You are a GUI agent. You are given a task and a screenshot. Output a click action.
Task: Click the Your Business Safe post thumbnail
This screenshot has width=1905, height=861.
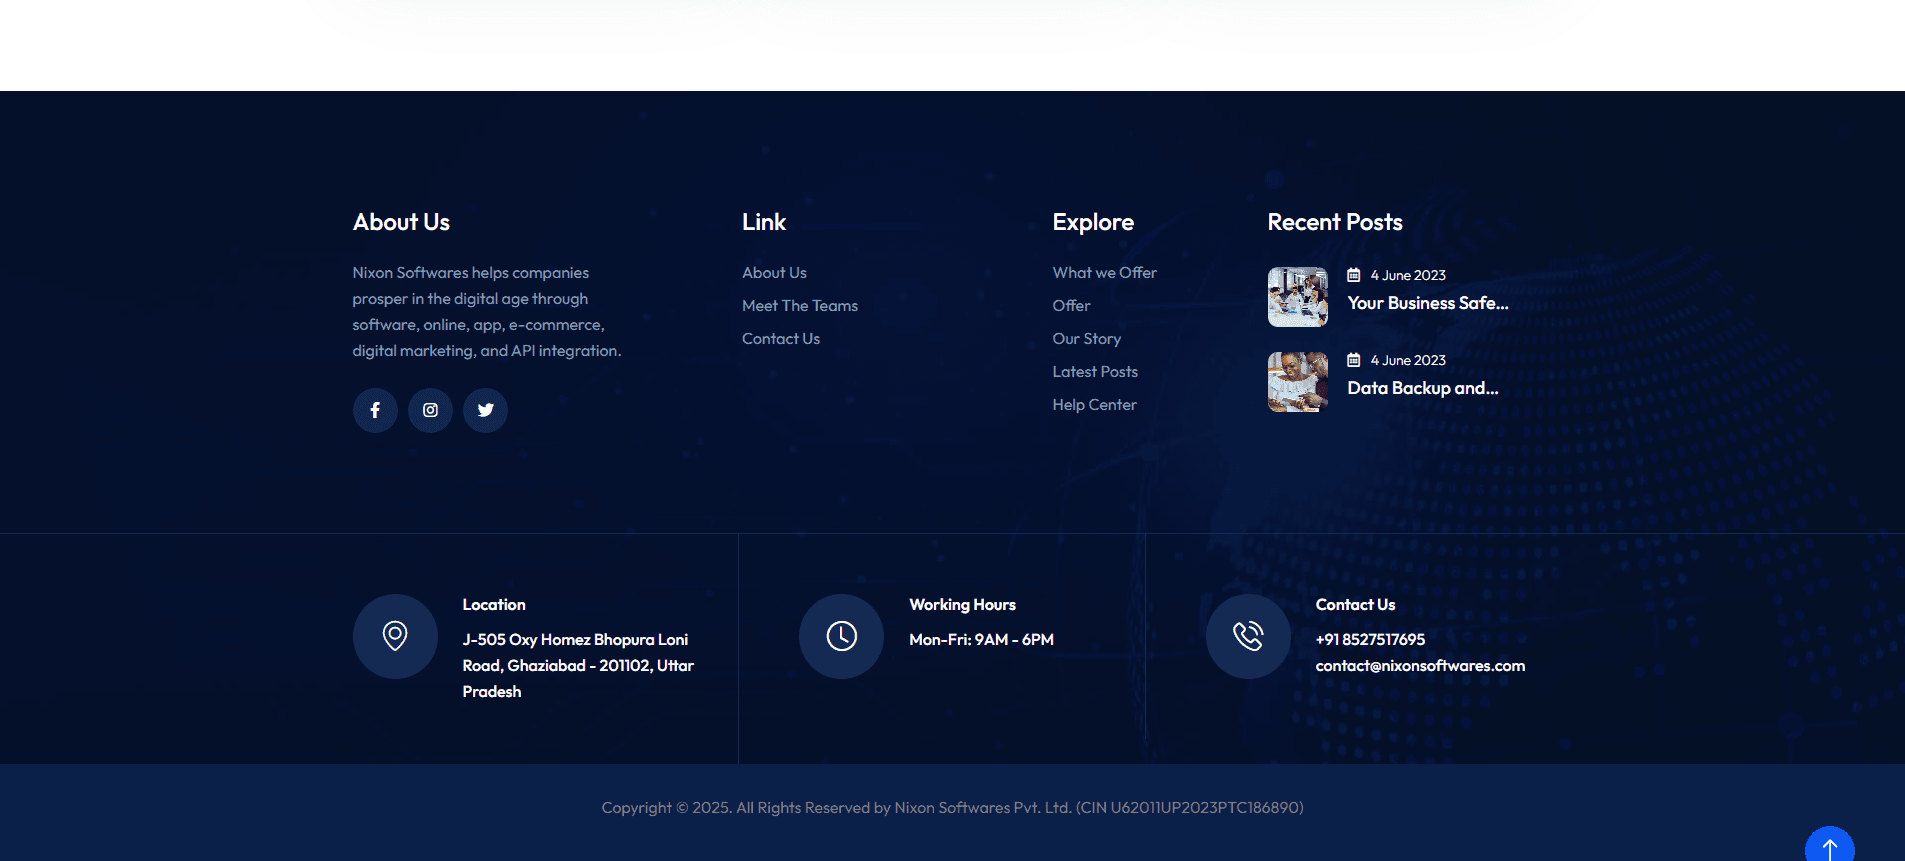pyautogui.click(x=1298, y=297)
